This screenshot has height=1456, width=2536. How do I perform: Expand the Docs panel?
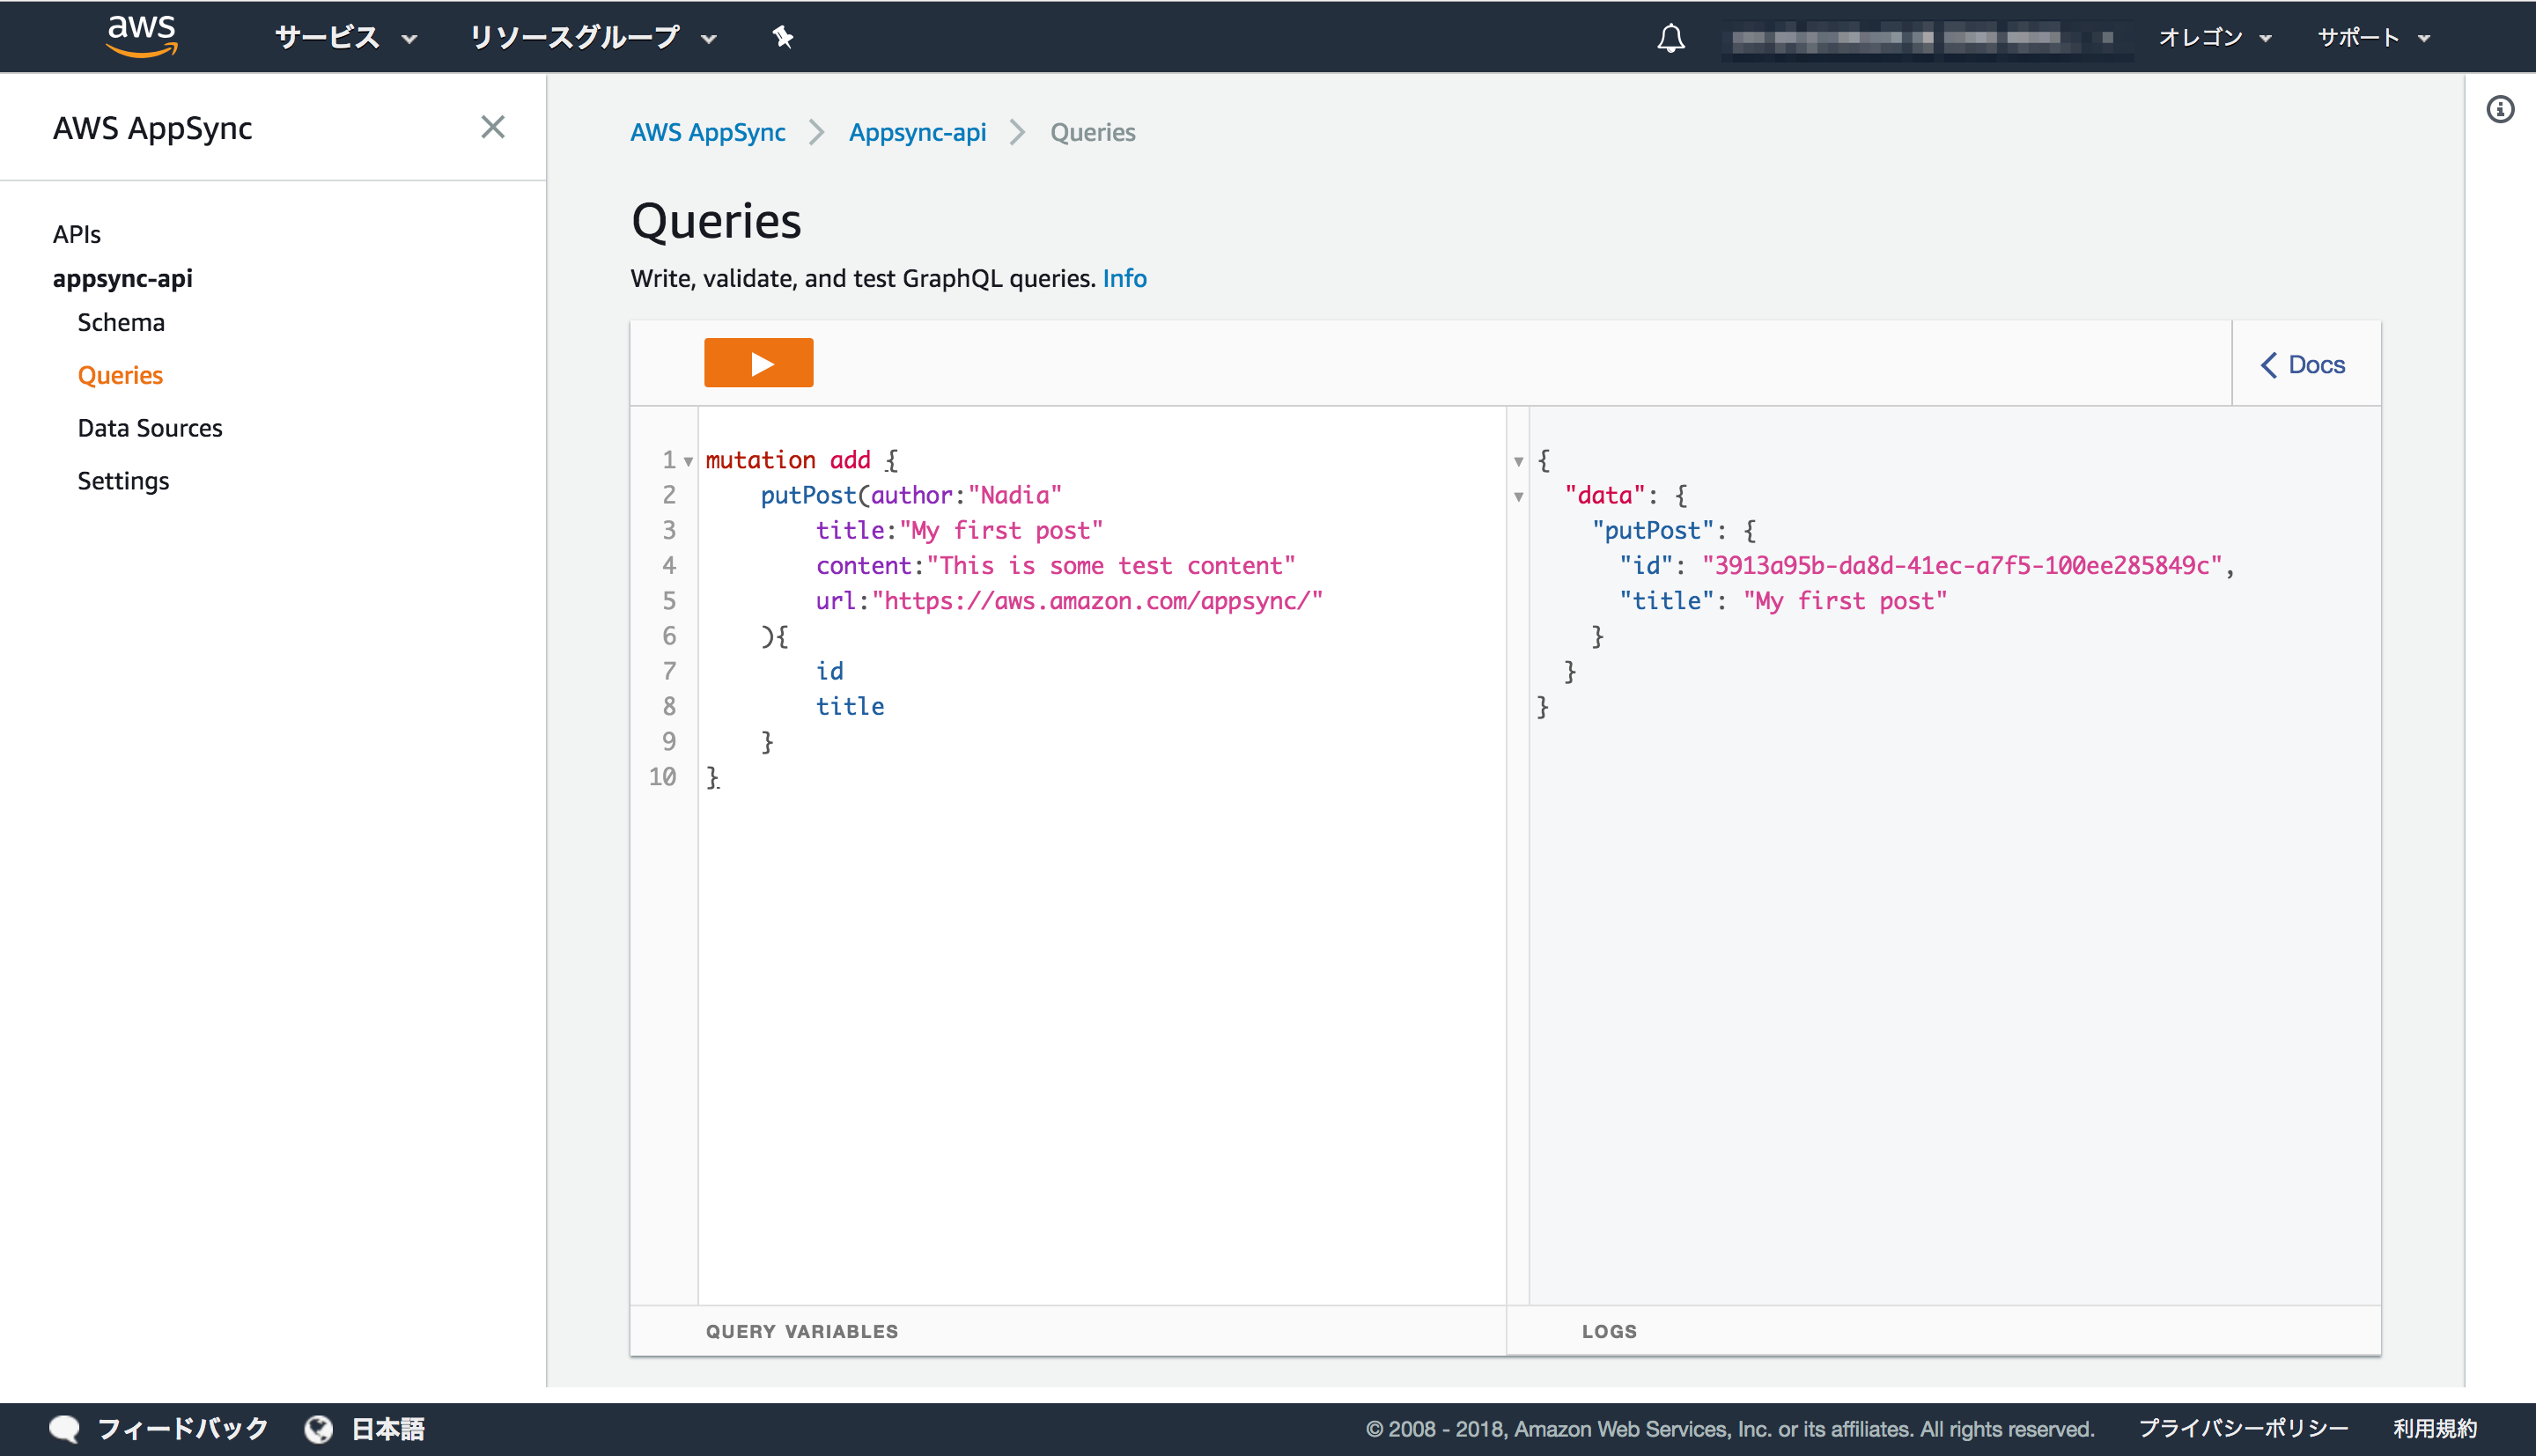[x=2305, y=364]
